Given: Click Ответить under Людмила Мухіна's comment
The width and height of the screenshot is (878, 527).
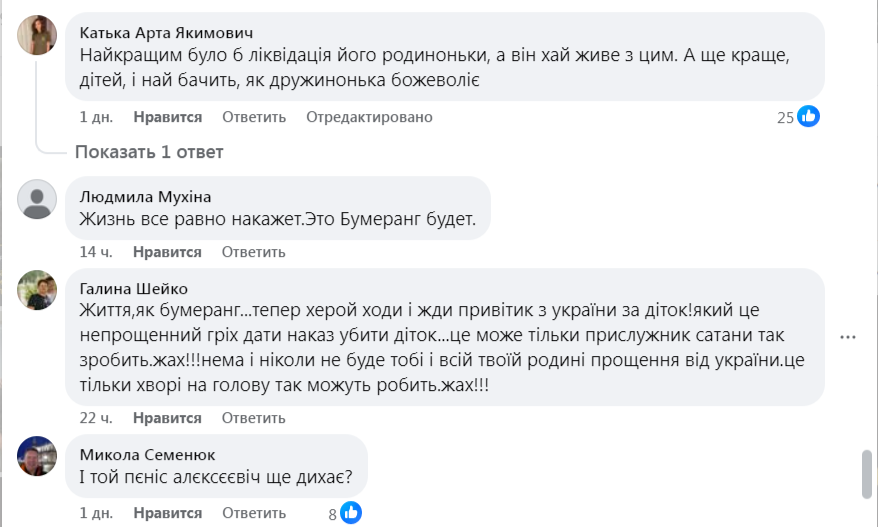Looking at the screenshot, I should click(x=254, y=252).
